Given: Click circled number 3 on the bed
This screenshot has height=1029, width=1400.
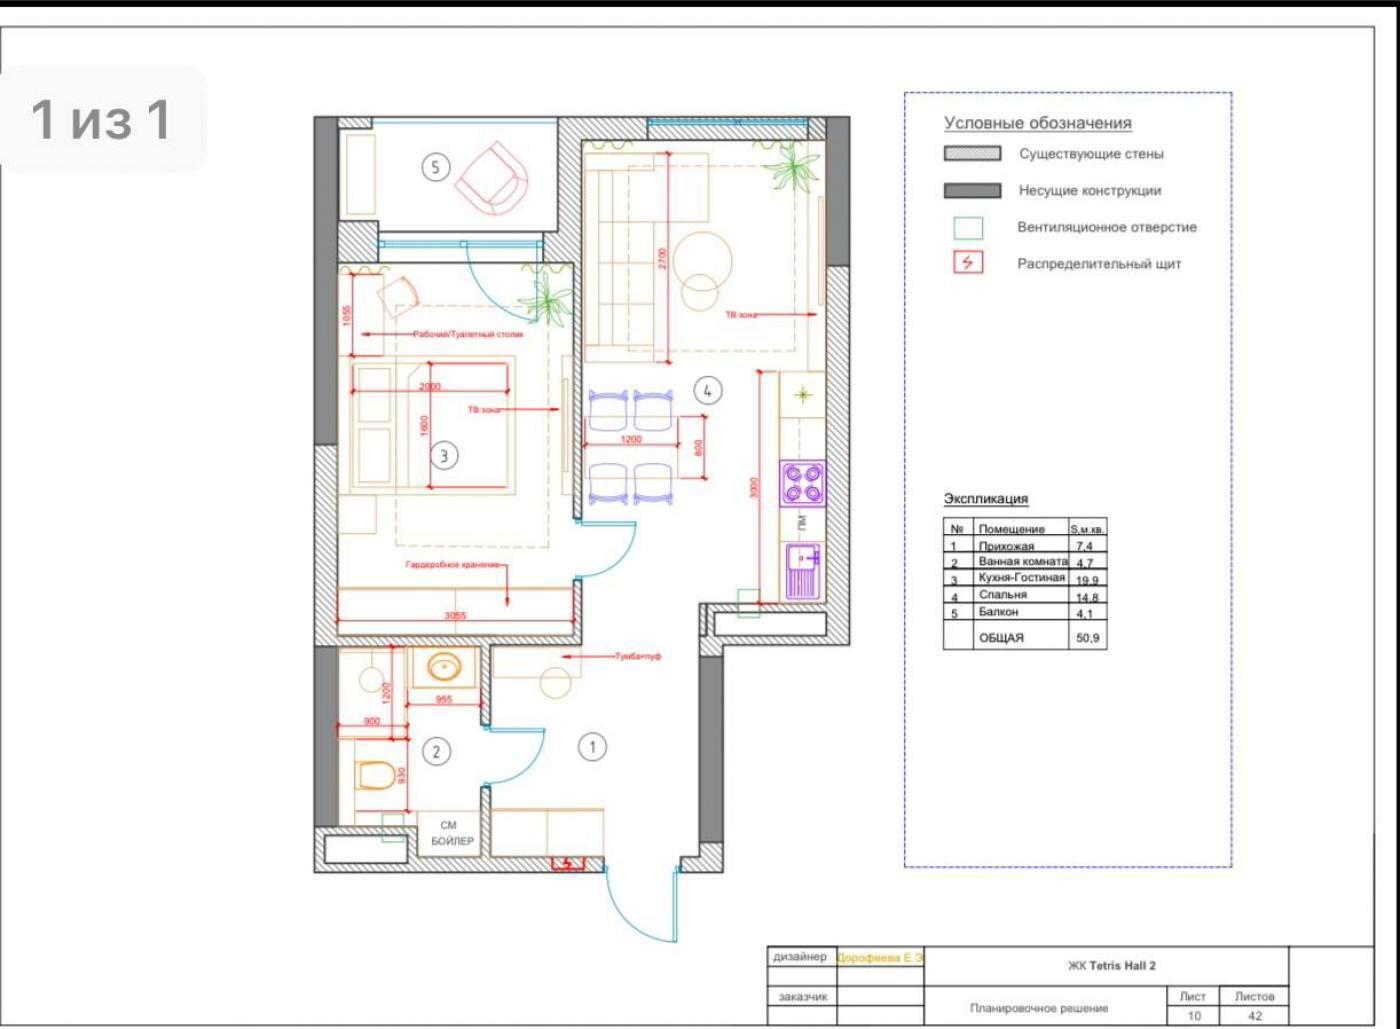Looking at the screenshot, I should click(x=444, y=456).
